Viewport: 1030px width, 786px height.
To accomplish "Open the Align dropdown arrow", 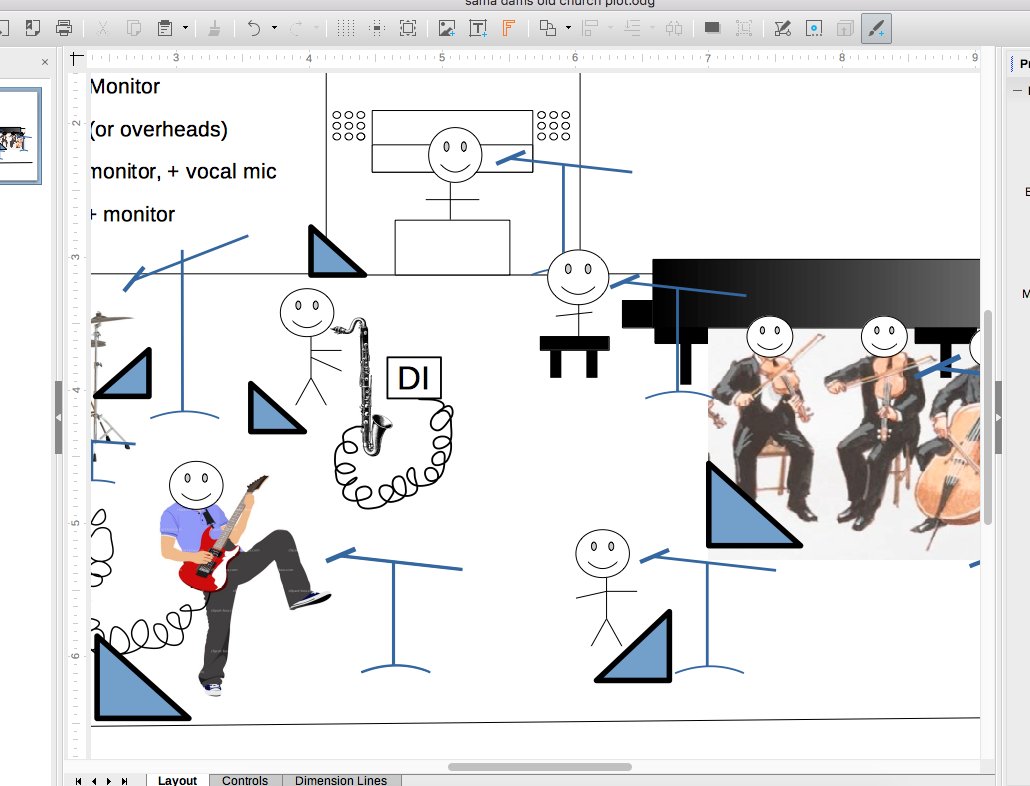I will (x=610, y=28).
